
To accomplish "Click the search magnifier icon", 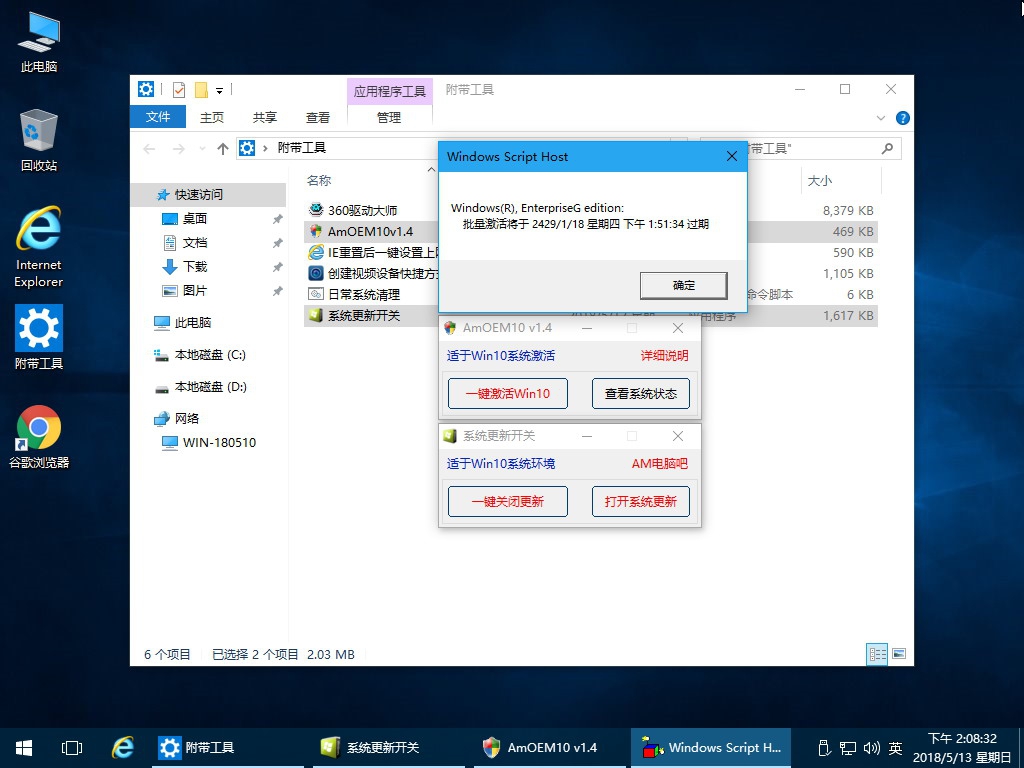I will pyautogui.click(x=887, y=149).
